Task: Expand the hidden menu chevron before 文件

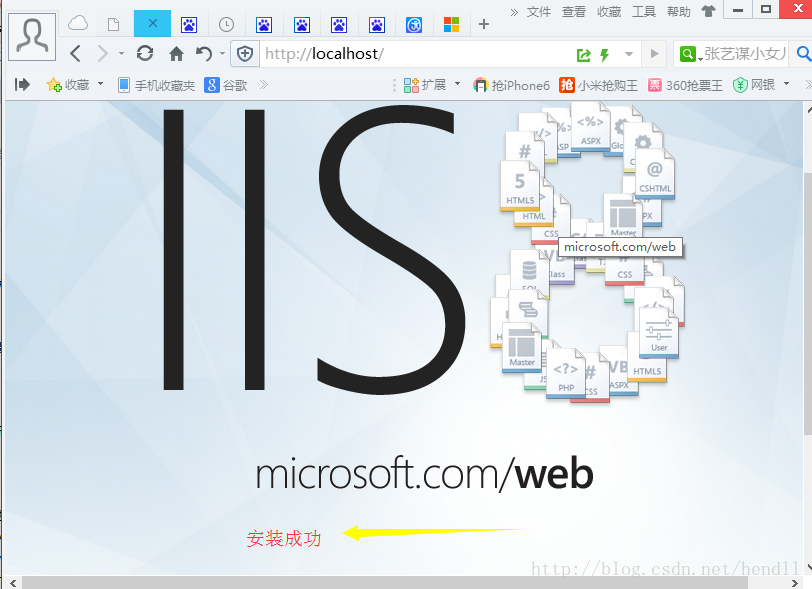Action: 514,12
